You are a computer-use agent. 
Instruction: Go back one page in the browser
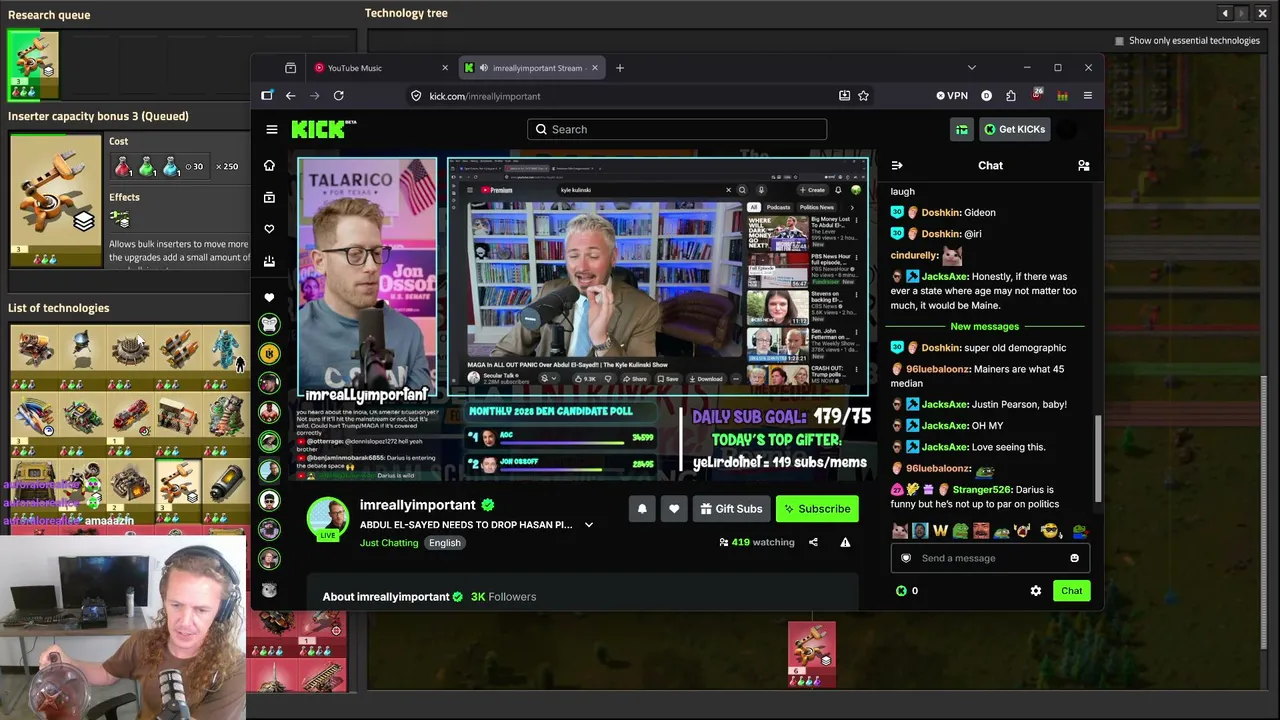click(x=290, y=96)
